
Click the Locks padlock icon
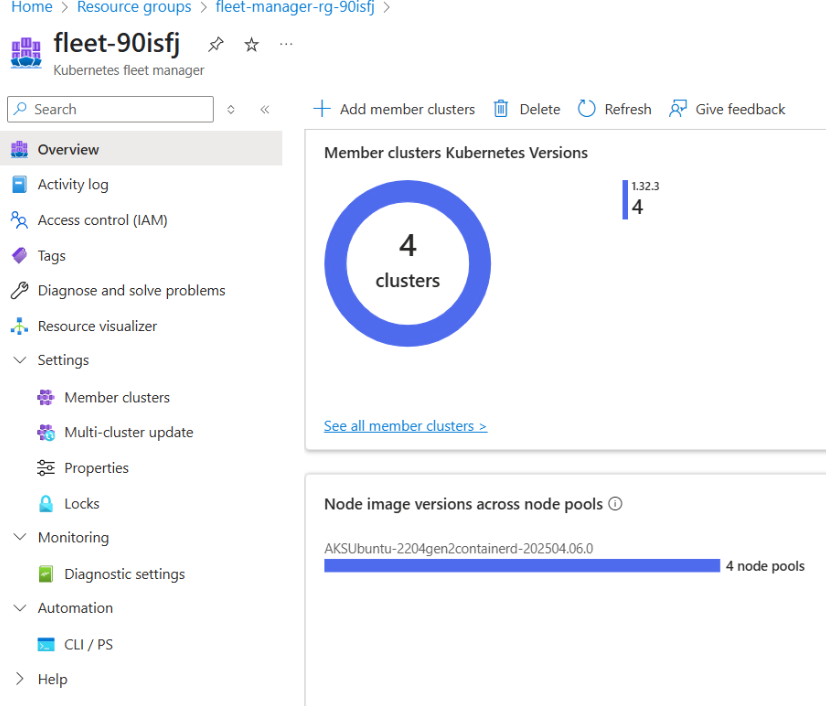(46, 504)
